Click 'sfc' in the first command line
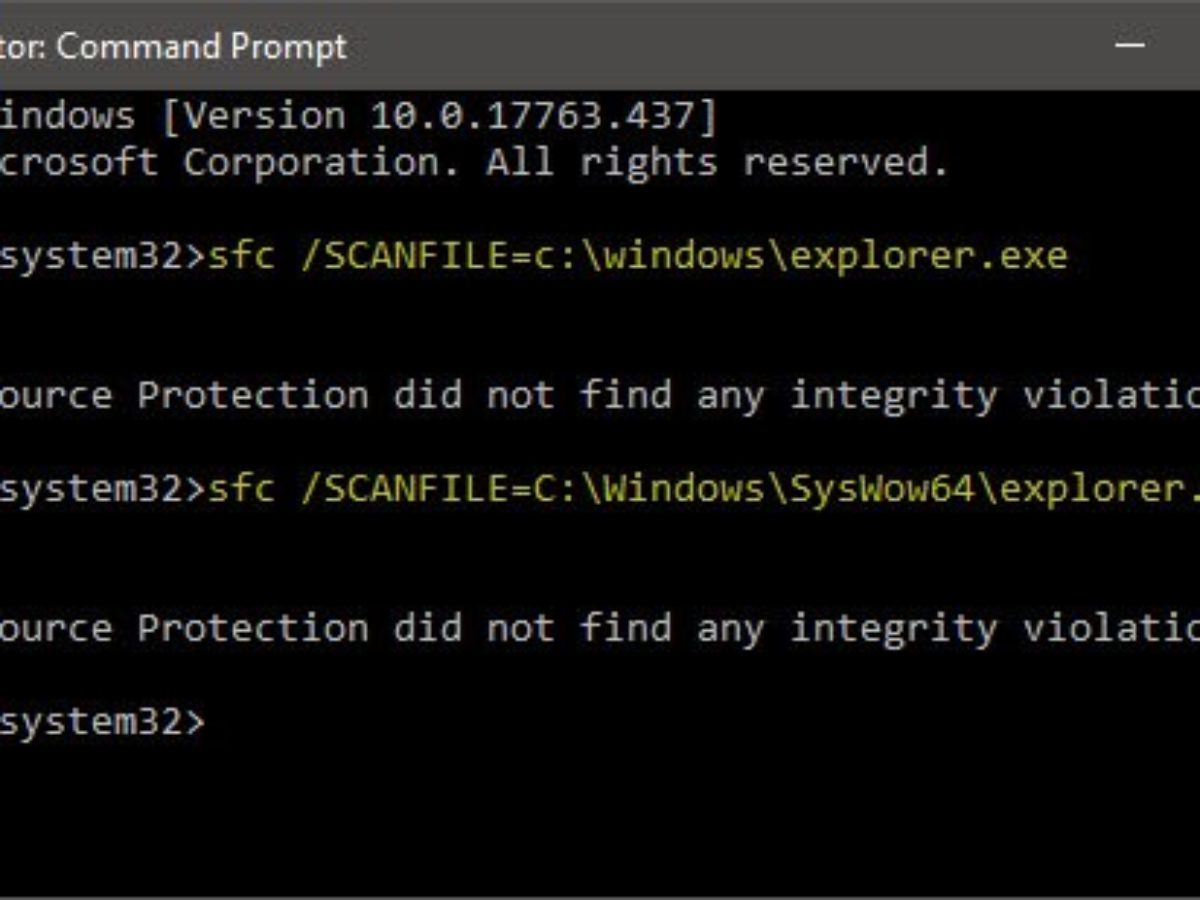This screenshot has width=1200, height=900. (240, 256)
